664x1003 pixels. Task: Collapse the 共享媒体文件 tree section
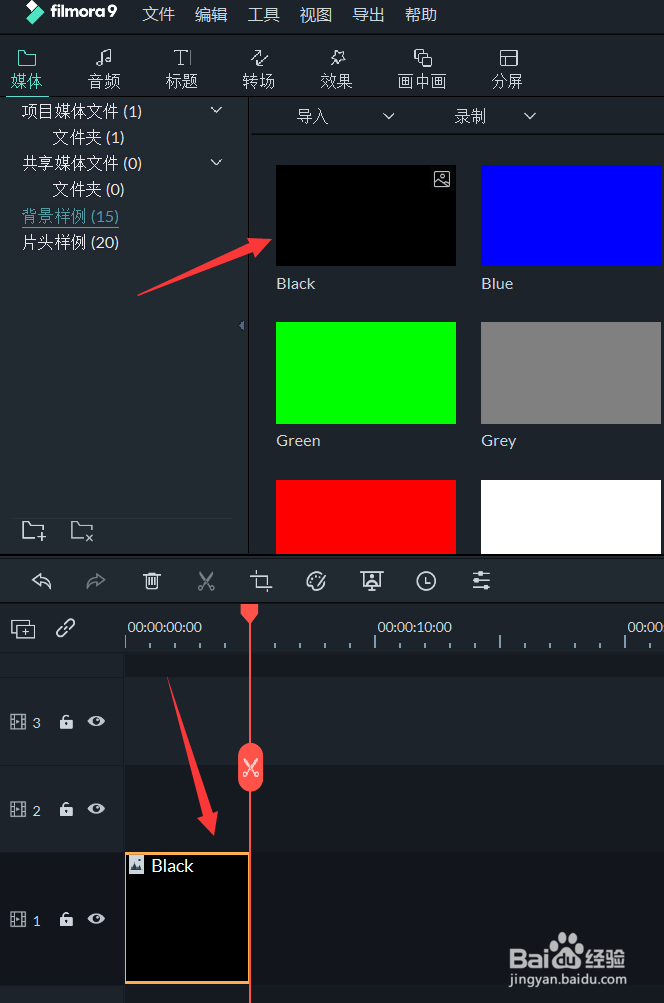217,162
